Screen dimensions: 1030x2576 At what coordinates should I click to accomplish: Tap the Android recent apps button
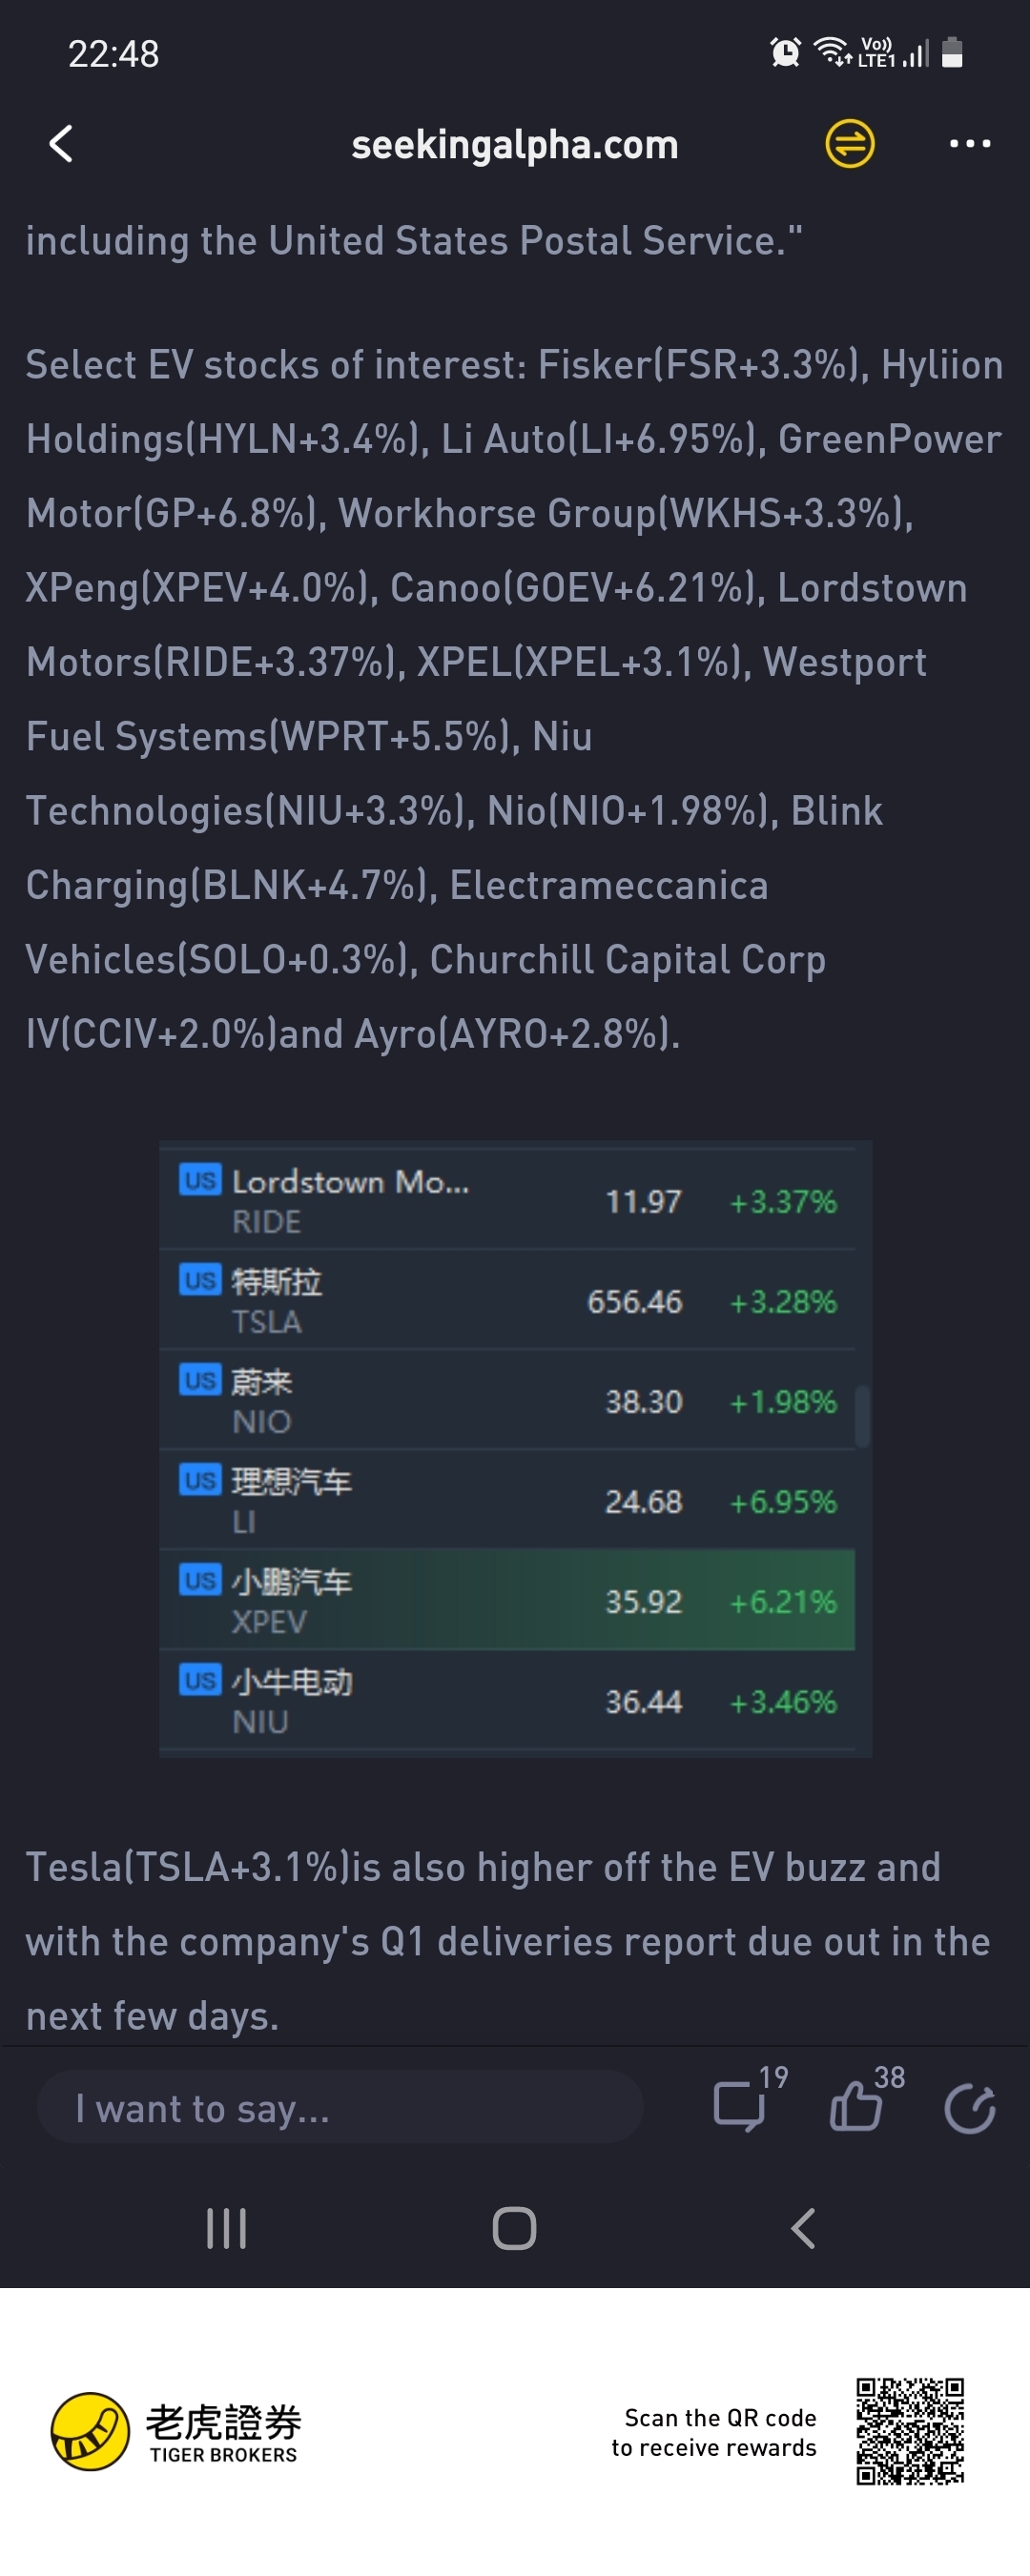pyautogui.click(x=226, y=2228)
